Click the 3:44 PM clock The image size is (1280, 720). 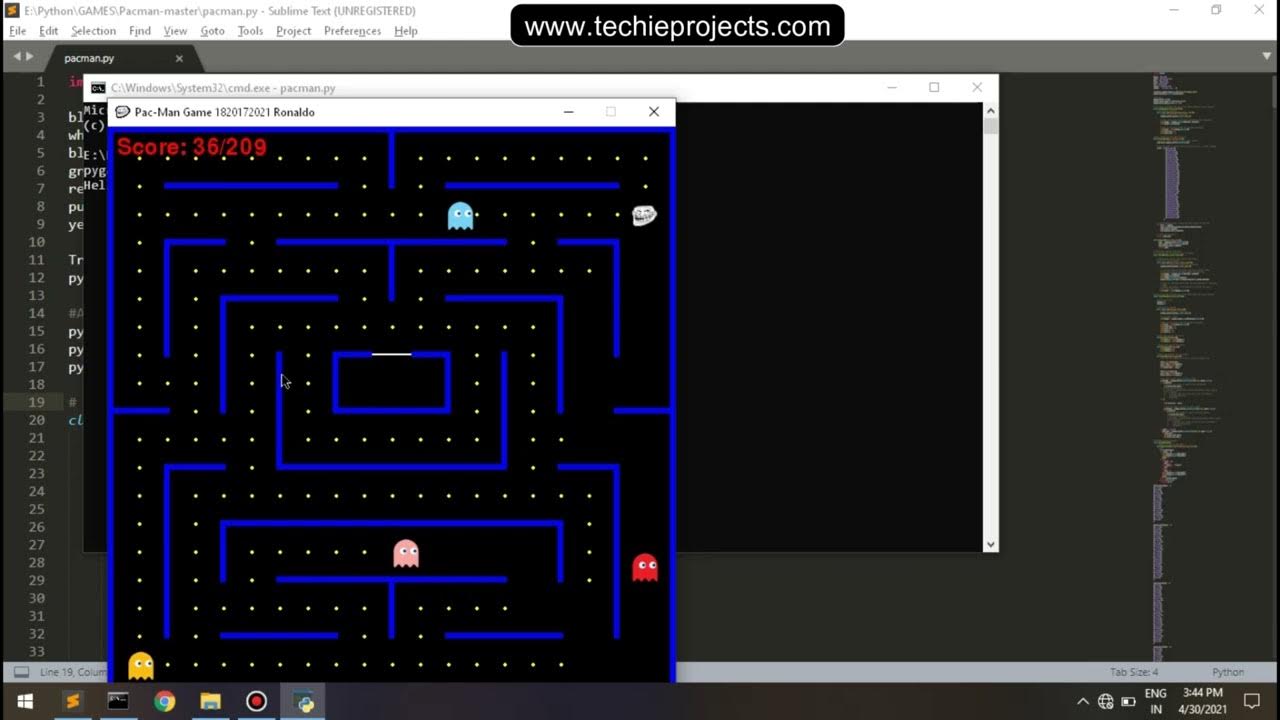[x=1202, y=693]
